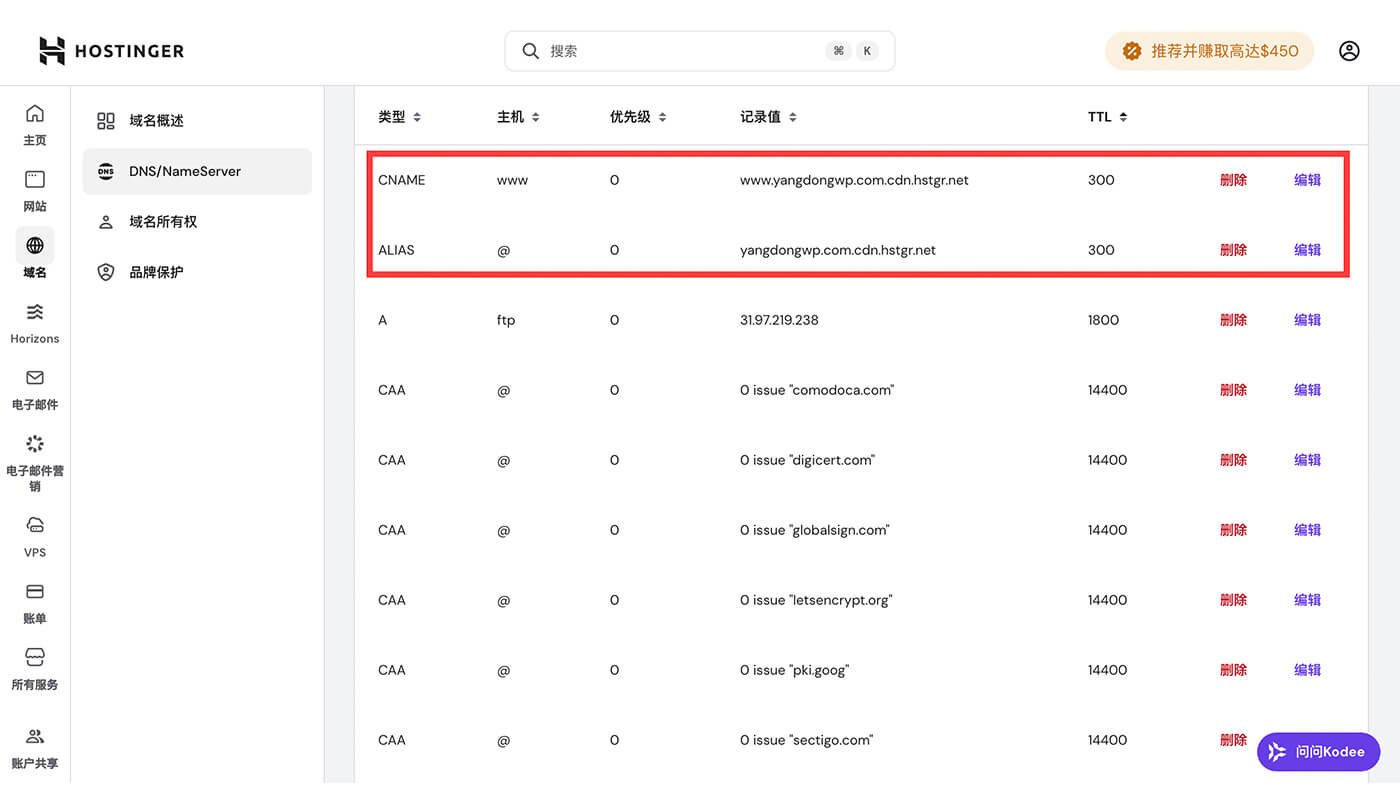Click 编辑 on the CNAME www record
The image size is (1400, 800).
1307,180
